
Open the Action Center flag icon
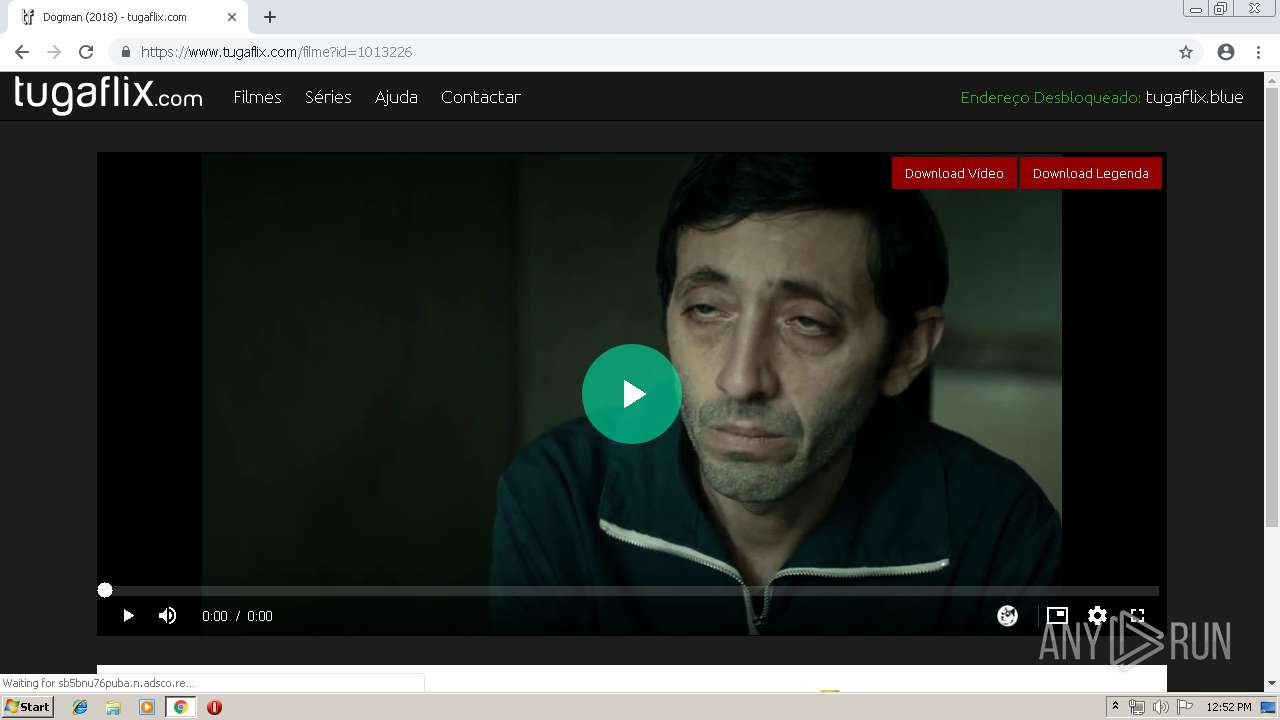coord(1185,707)
